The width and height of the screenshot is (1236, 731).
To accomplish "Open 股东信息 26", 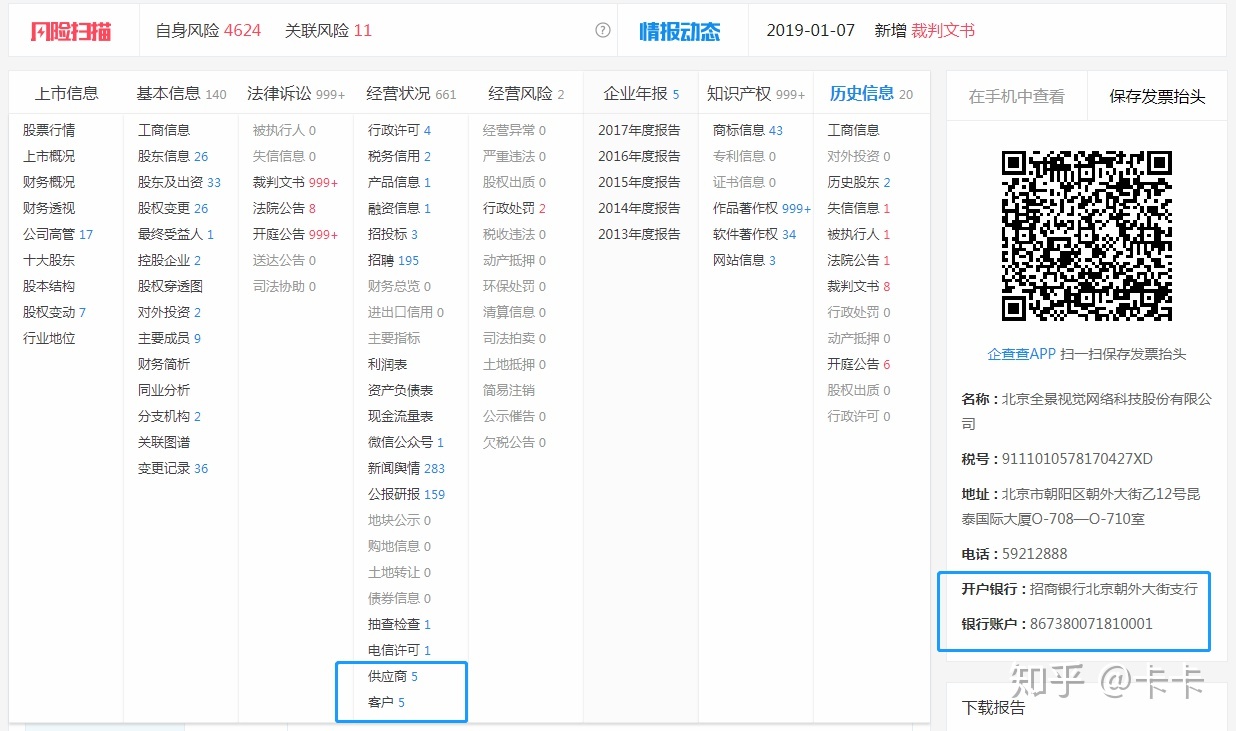I will [173, 156].
